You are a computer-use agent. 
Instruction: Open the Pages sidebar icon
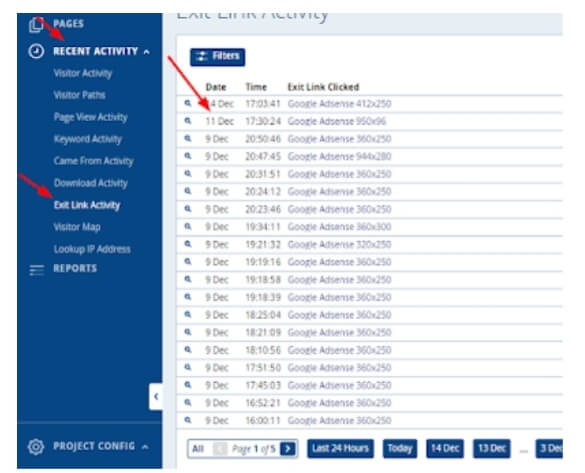36,25
